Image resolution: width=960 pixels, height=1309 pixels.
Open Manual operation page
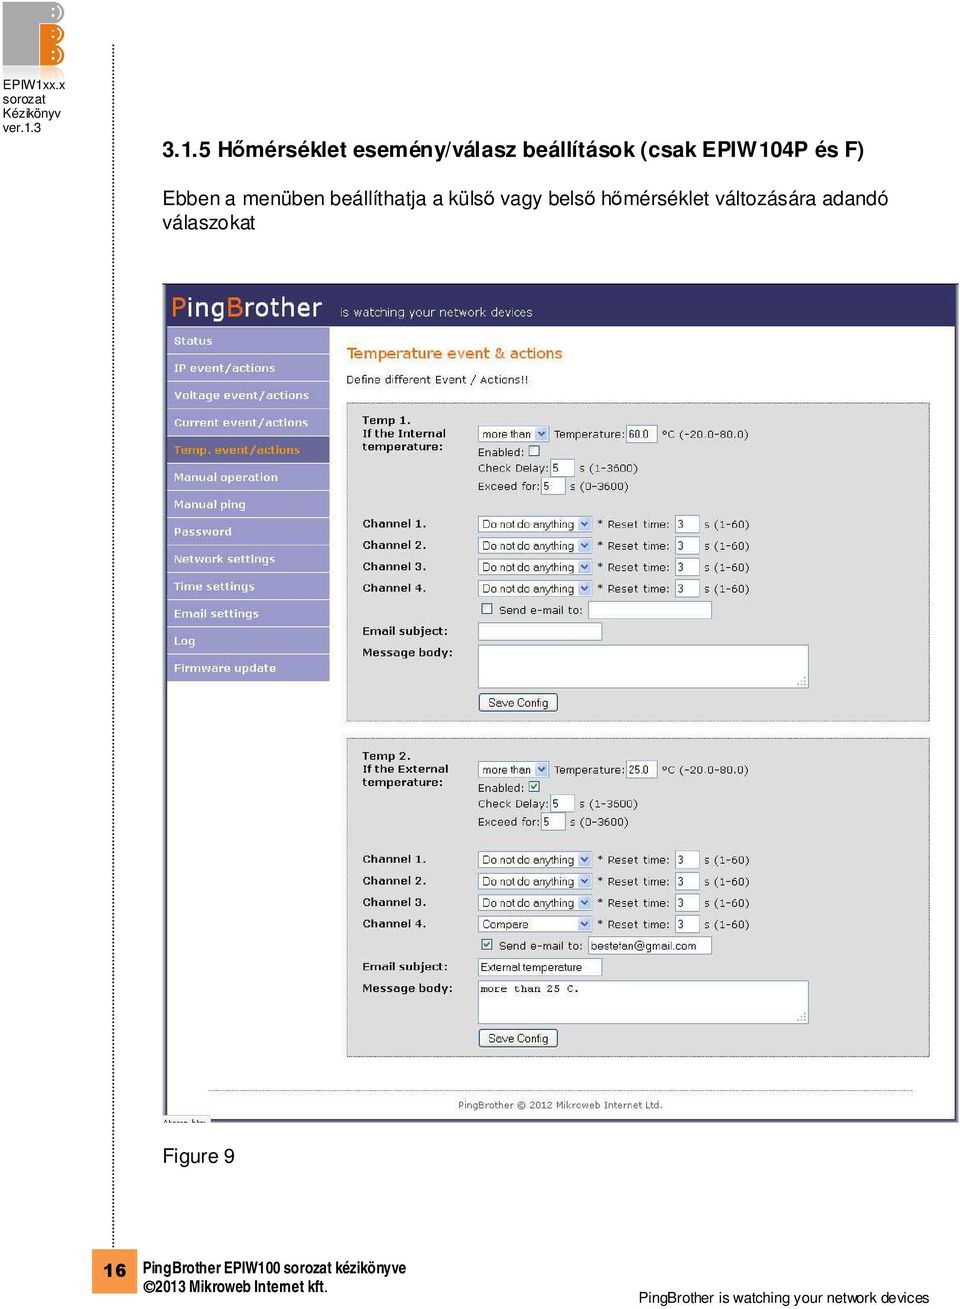(248, 477)
